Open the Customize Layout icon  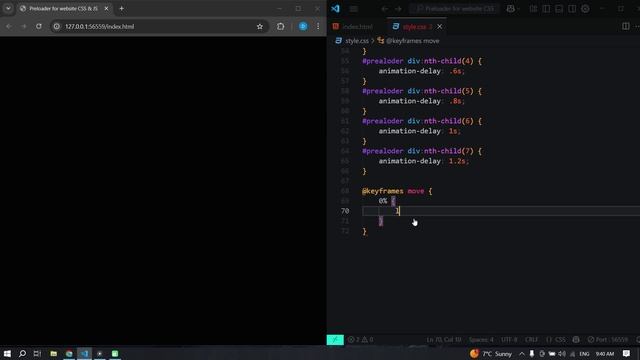pos(533,9)
